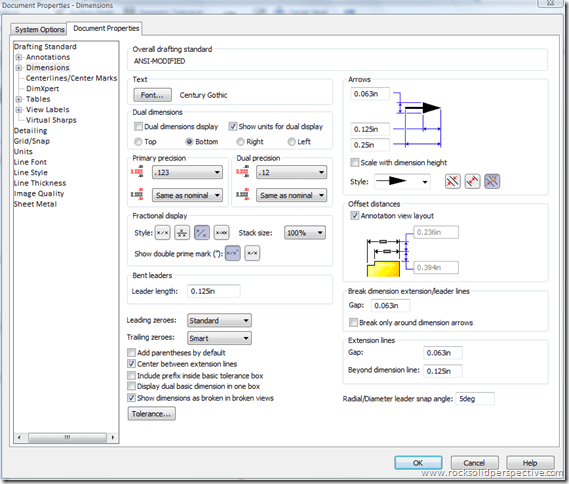The height and width of the screenshot is (484, 569).
Task: Select Line Font in the tree
Action: pyautogui.click(x=30, y=162)
